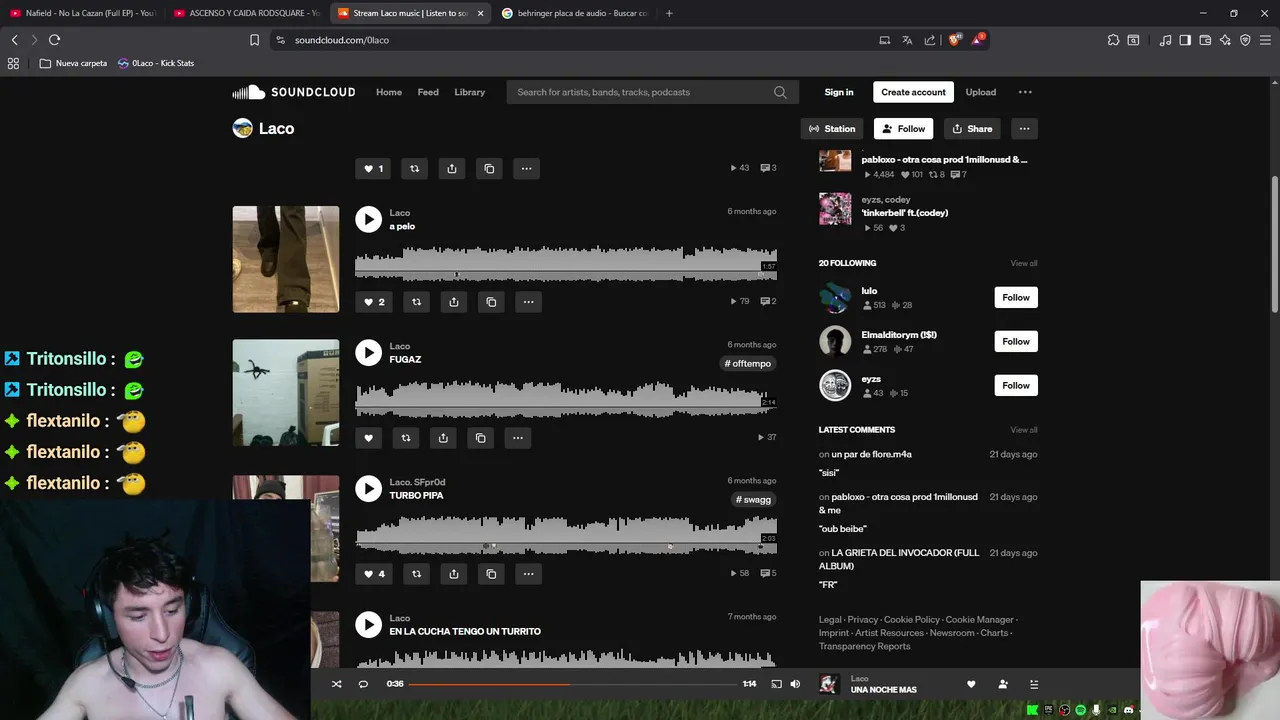This screenshot has height=720, width=1280.
Task: Open more options for 'FUGAZ'
Action: [x=517, y=438]
